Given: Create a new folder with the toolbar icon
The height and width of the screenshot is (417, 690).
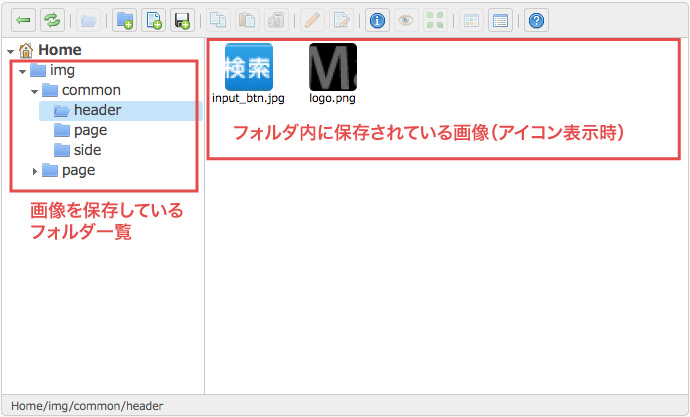Looking at the screenshot, I should (x=125, y=20).
